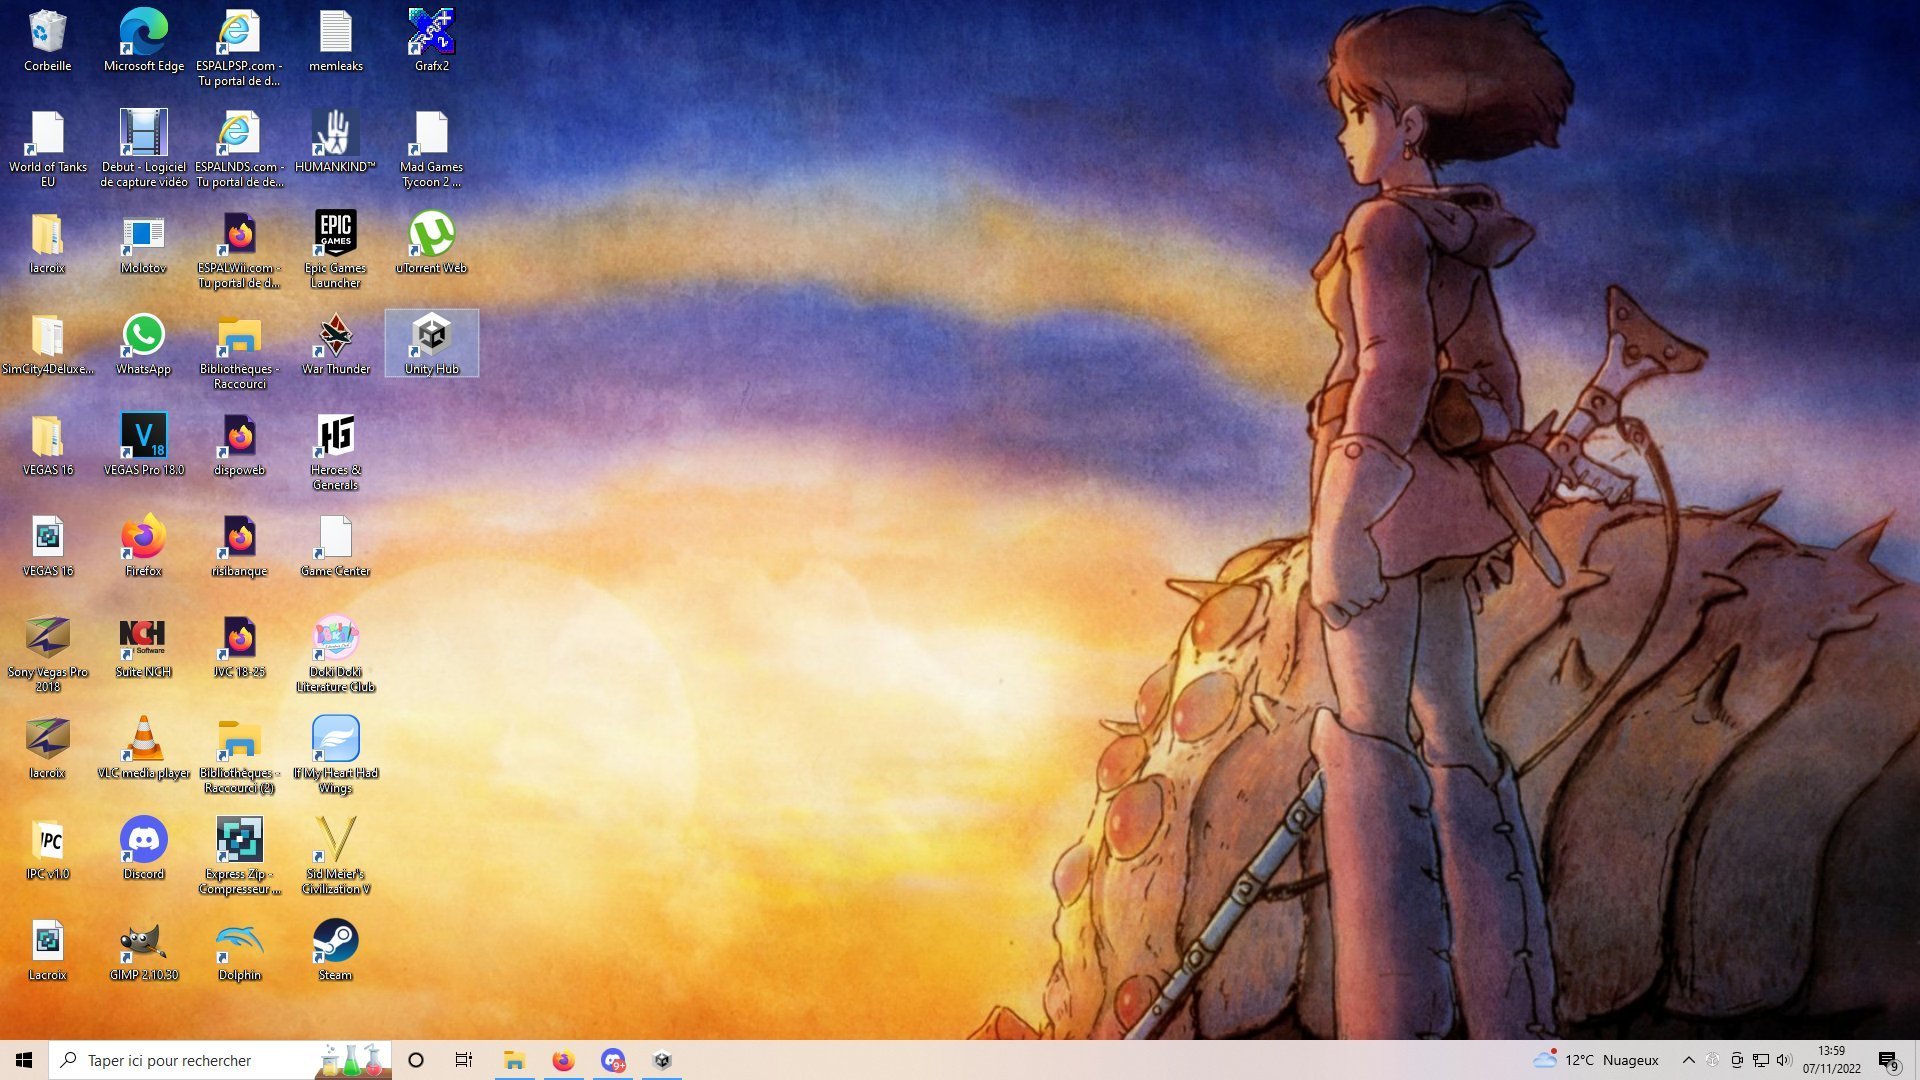The width and height of the screenshot is (1920, 1080).
Task: Select Sid Meier's Civilization V icon
Action: [x=335, y=841]
